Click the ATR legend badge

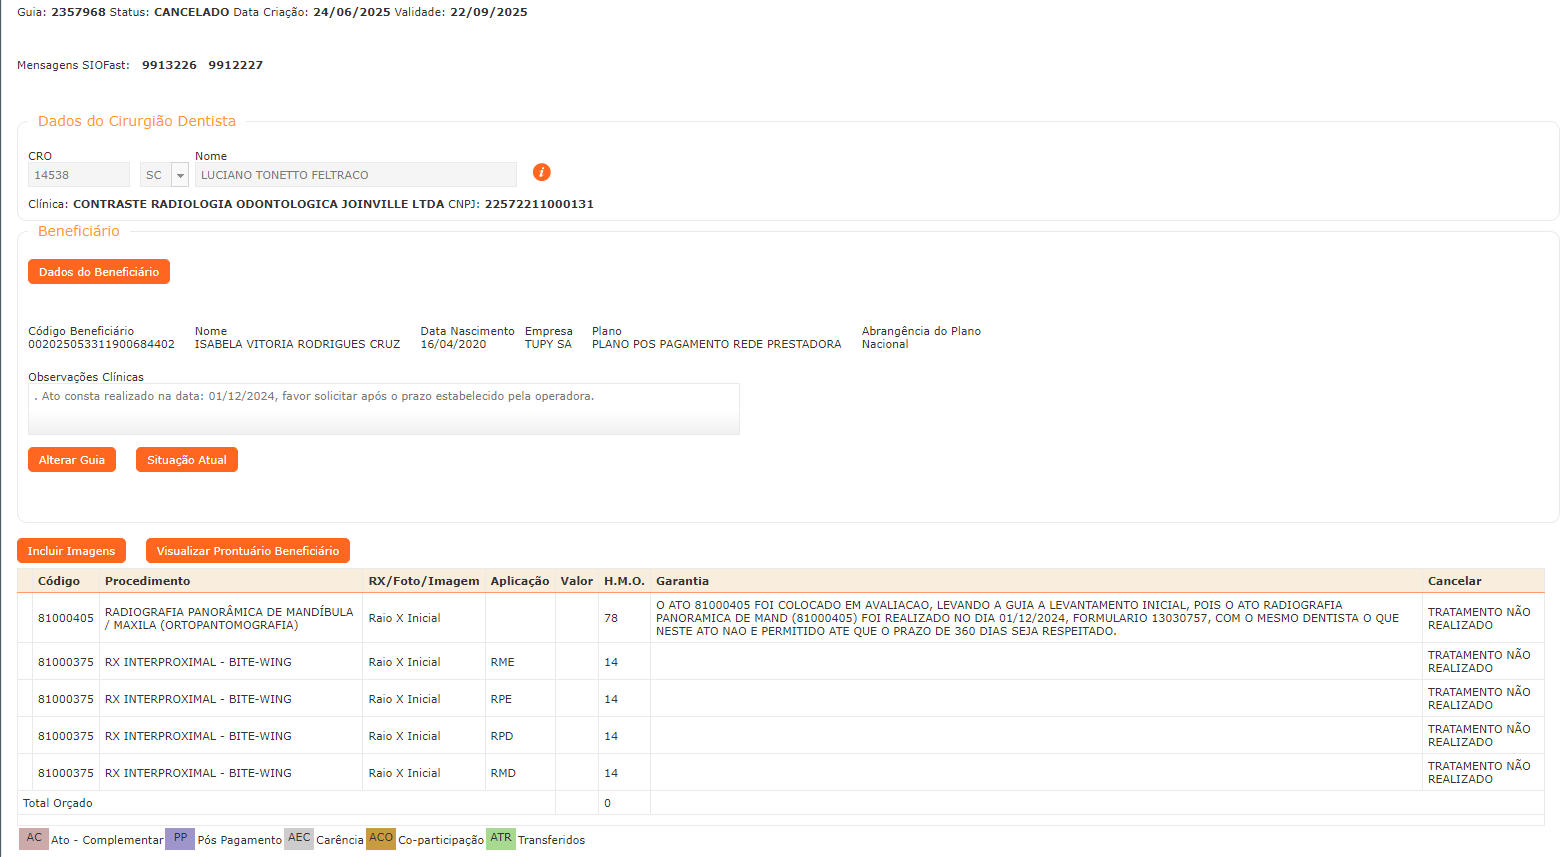(501, 839)
